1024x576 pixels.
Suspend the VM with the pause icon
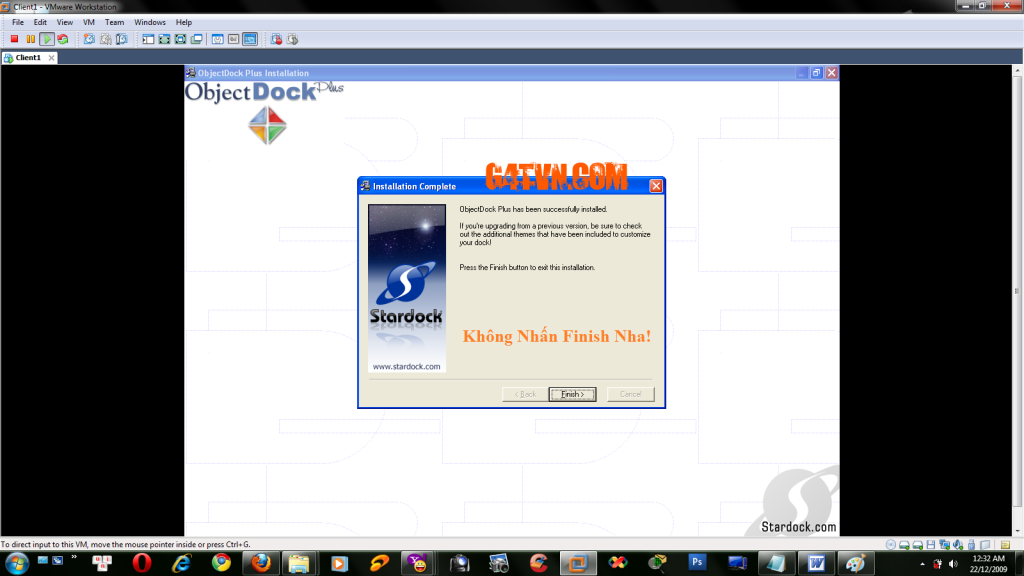point(30,39)
